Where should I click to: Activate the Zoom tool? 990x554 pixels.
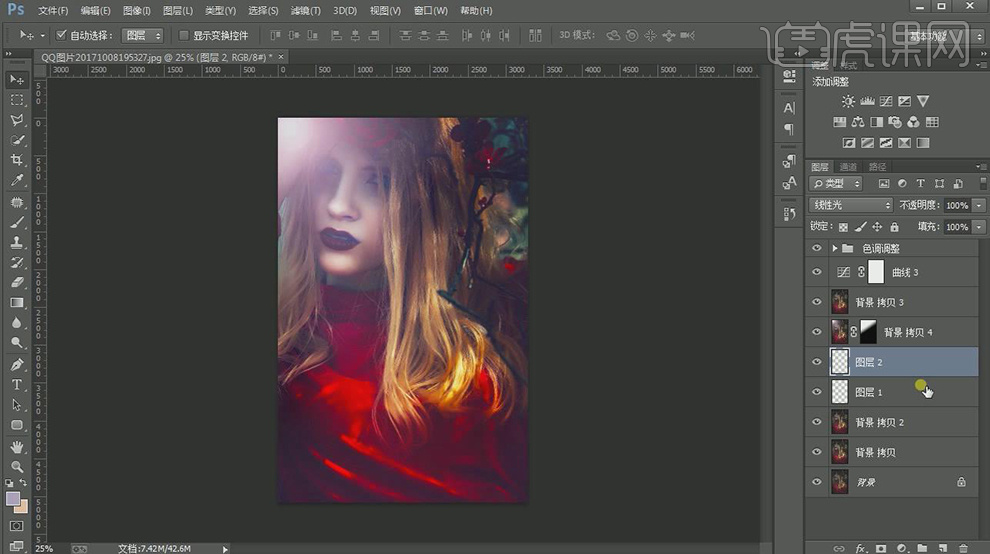click(17, 467)
